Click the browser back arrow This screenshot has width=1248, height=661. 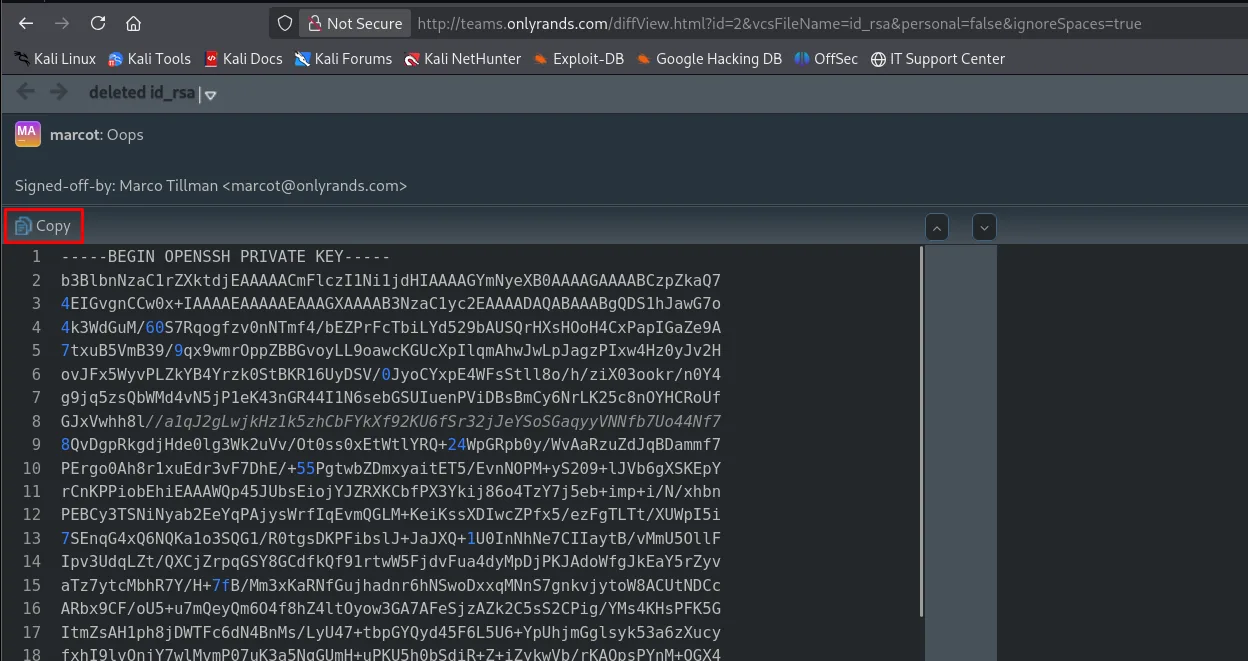click(26, 23)
